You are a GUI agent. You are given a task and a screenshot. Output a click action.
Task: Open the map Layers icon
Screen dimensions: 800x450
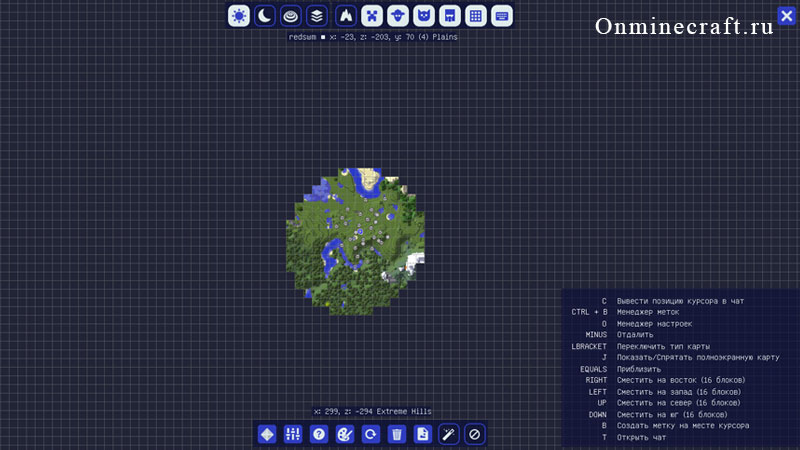(317, 16)
